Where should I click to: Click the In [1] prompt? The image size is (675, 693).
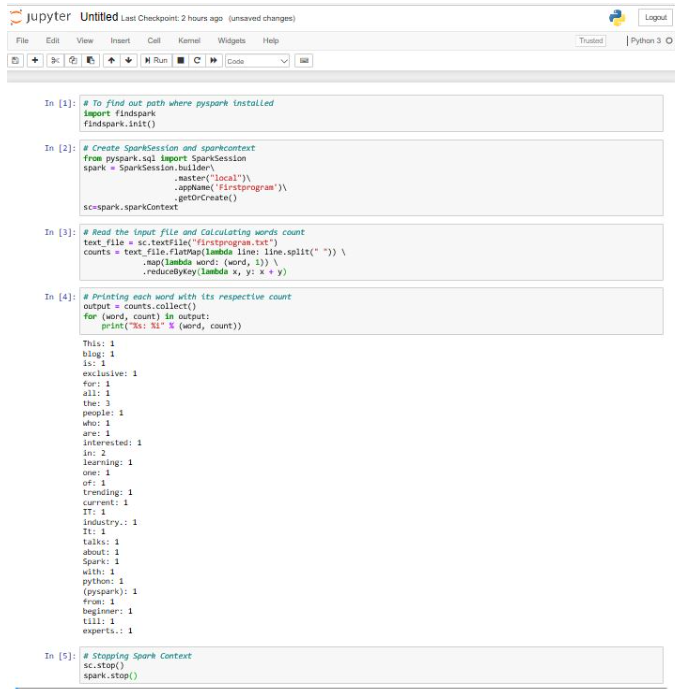tap(60, 103)
